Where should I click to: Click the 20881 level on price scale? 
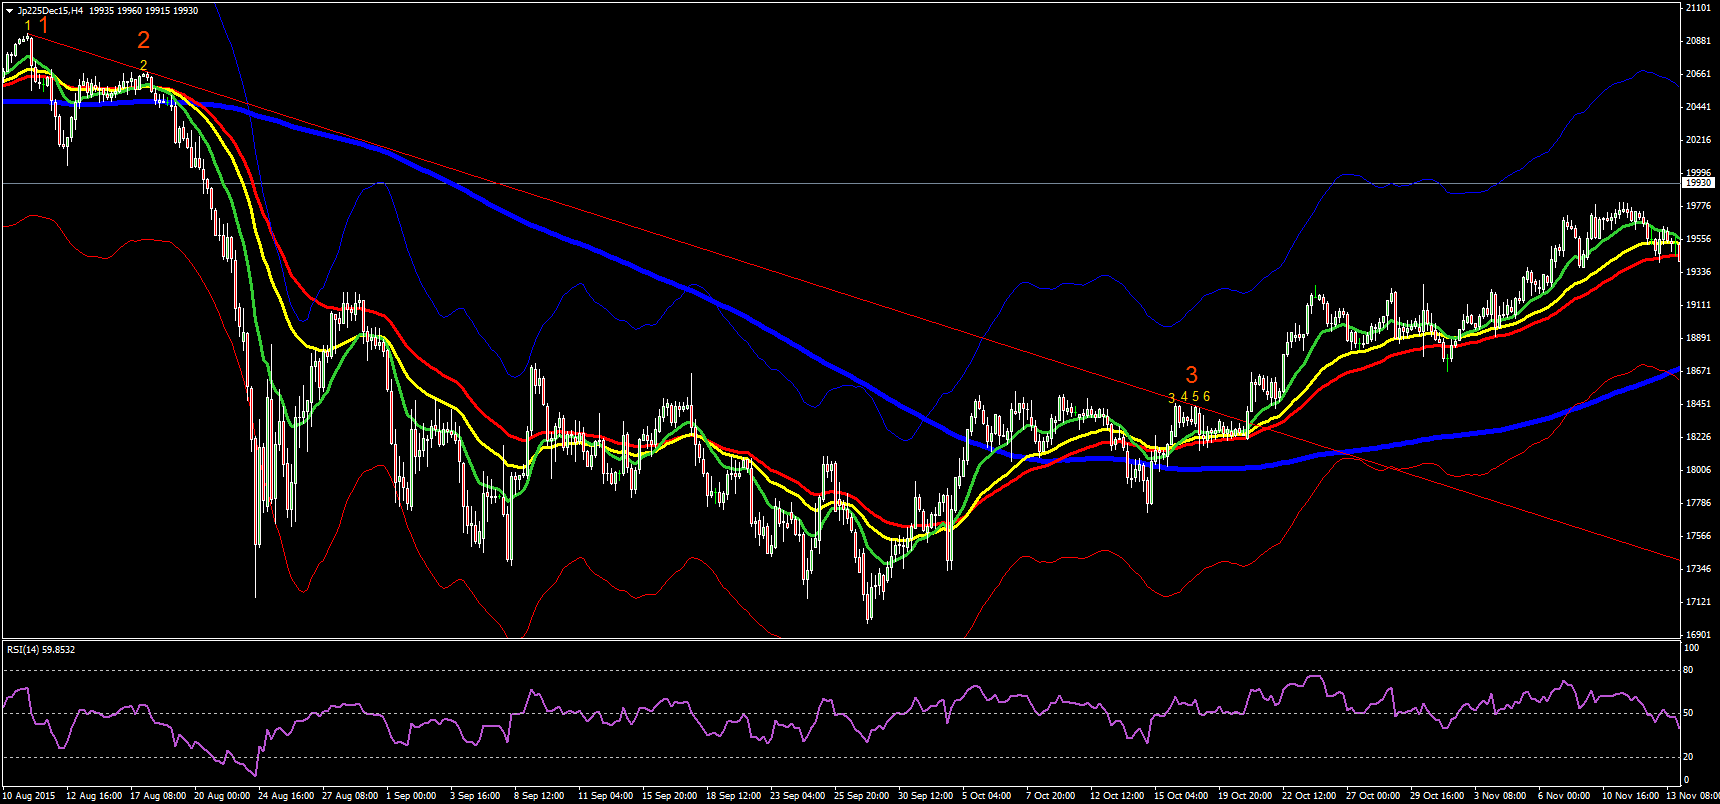[x=1698, y=41]
